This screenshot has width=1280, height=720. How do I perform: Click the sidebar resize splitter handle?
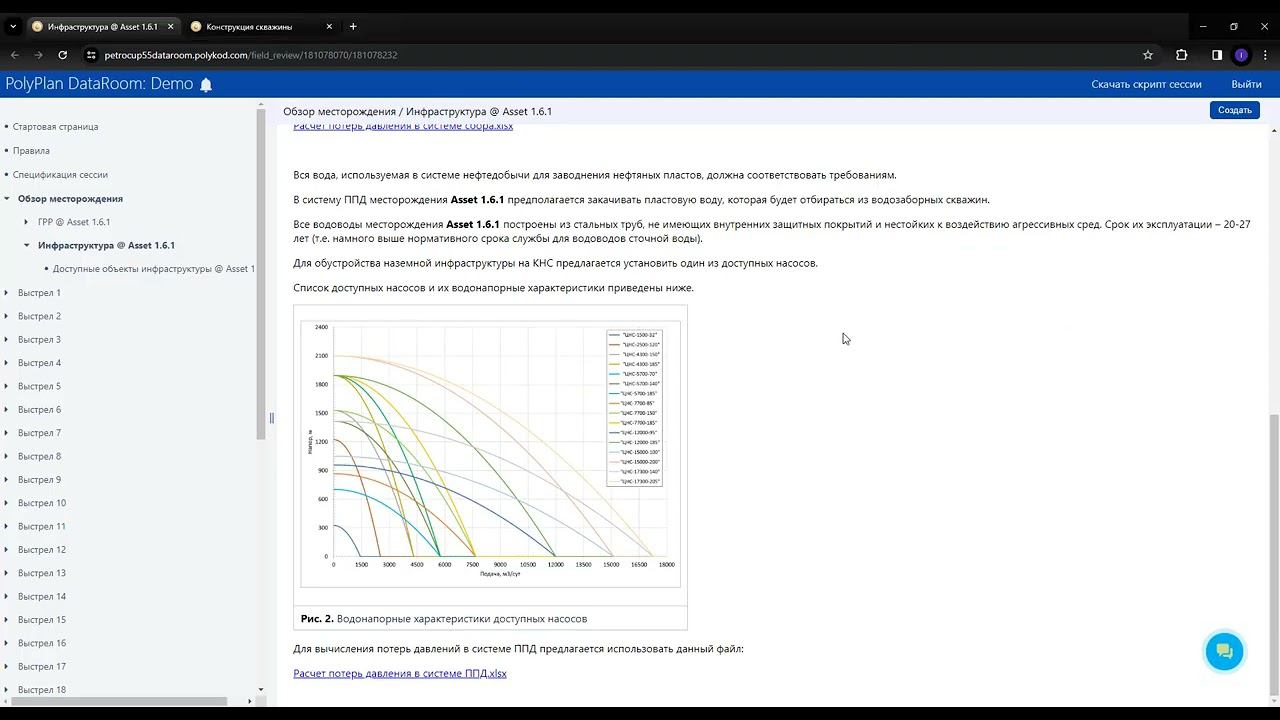coord(271,418)
